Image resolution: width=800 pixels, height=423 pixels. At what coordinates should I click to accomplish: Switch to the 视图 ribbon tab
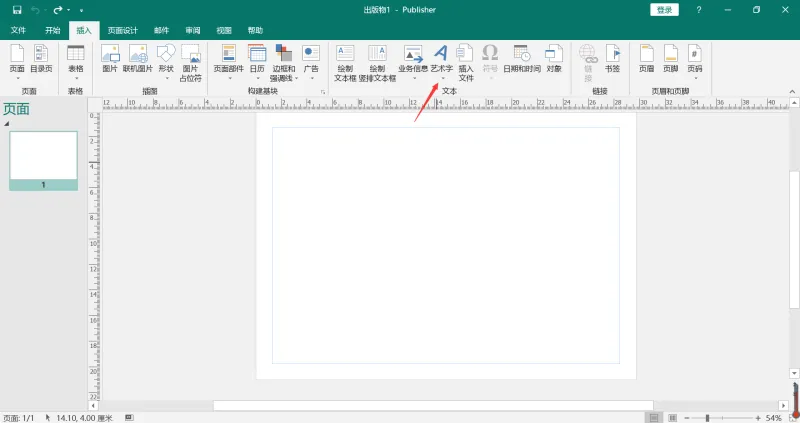pos(224,30)
